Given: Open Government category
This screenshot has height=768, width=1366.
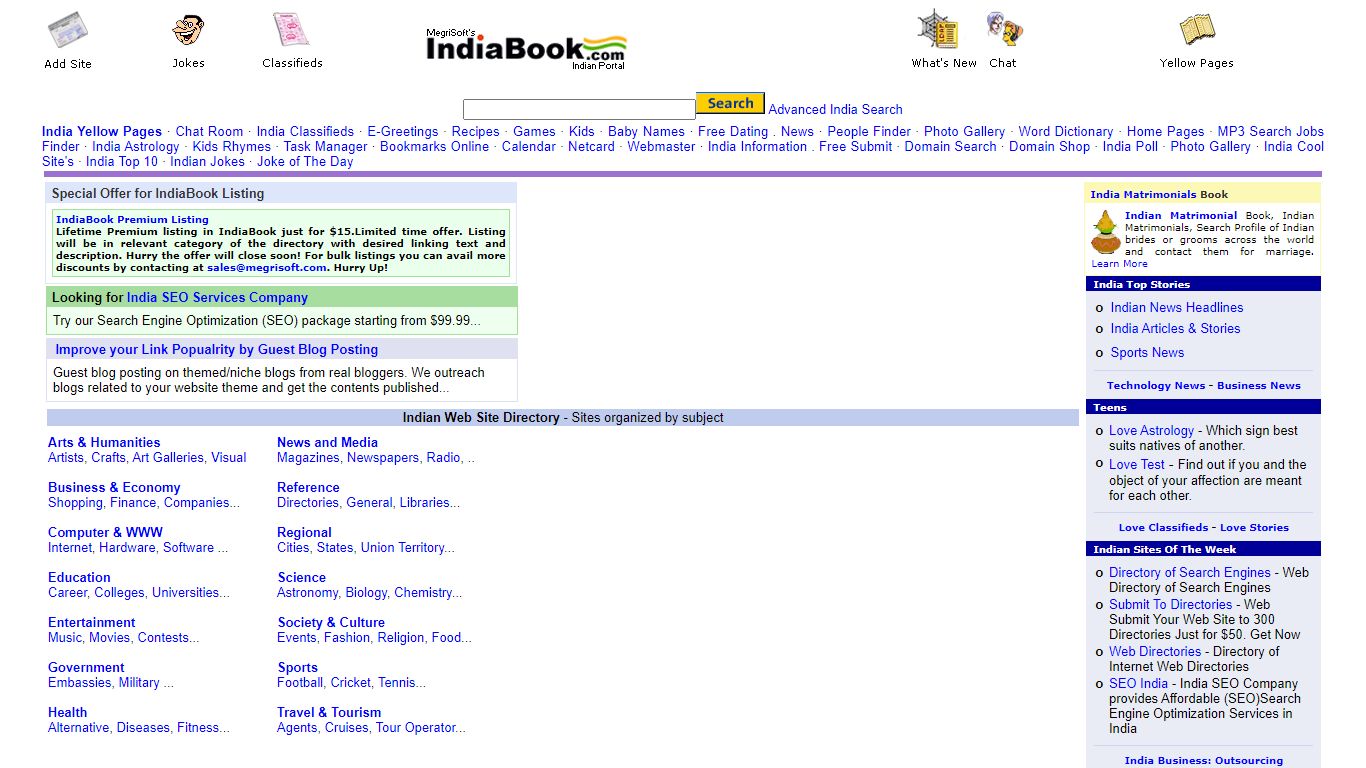Looking at the screenshot, I should point(86,667).
